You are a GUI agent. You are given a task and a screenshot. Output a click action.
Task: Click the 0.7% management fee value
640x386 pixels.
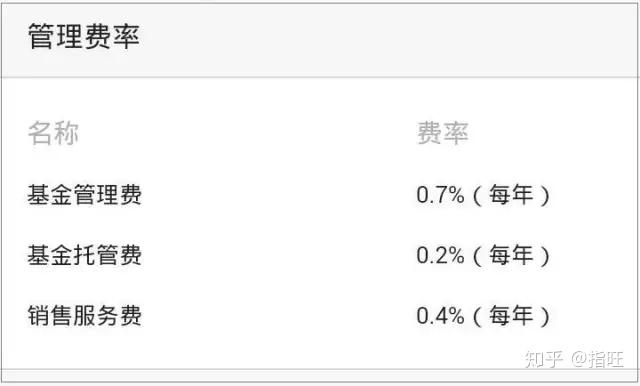coord(440,195)
